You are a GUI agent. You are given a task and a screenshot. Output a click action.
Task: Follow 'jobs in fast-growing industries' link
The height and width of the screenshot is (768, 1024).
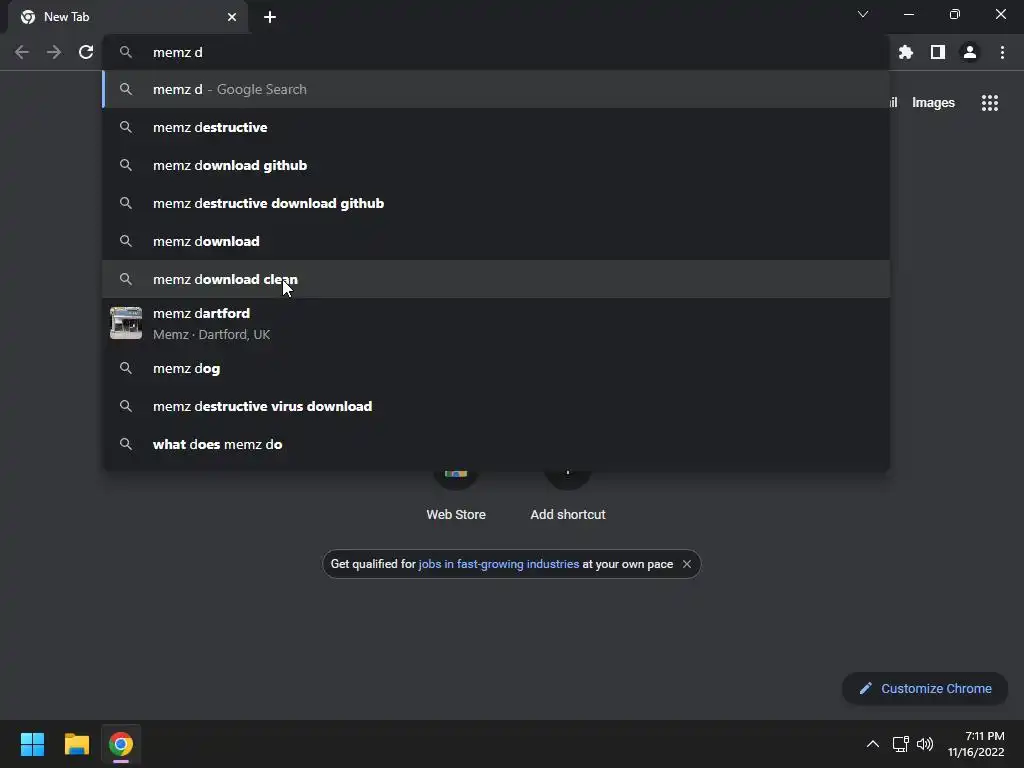(498, 564)
